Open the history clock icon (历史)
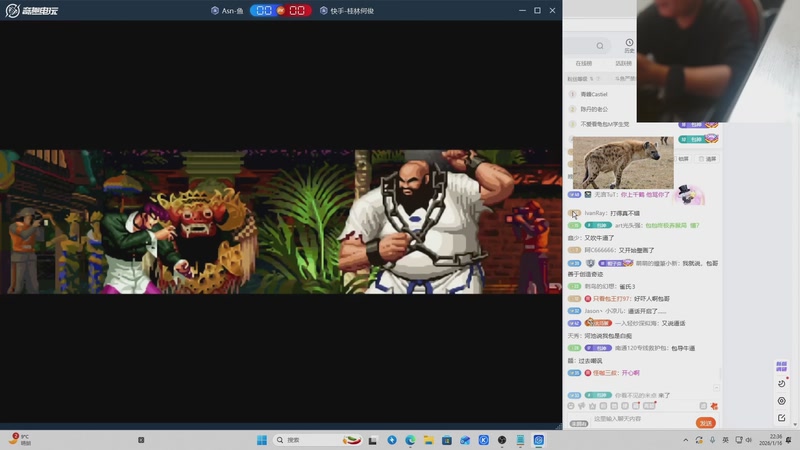The image size is (800, 450). (x=629, y=45)
